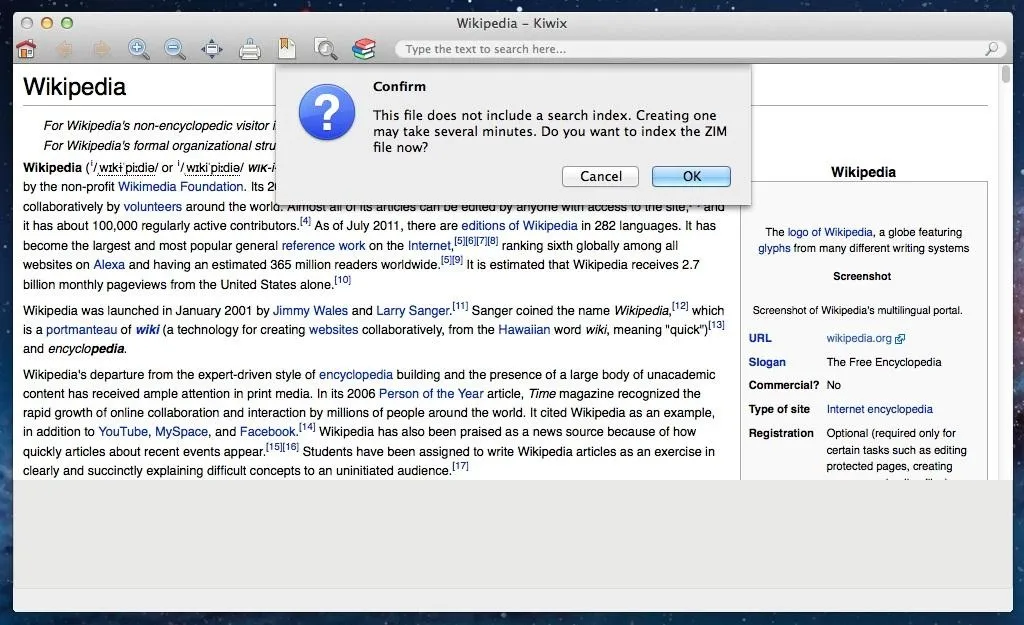Click the 'Type of site' label
Screen dimensions: 1024x625
pos(779,409)
